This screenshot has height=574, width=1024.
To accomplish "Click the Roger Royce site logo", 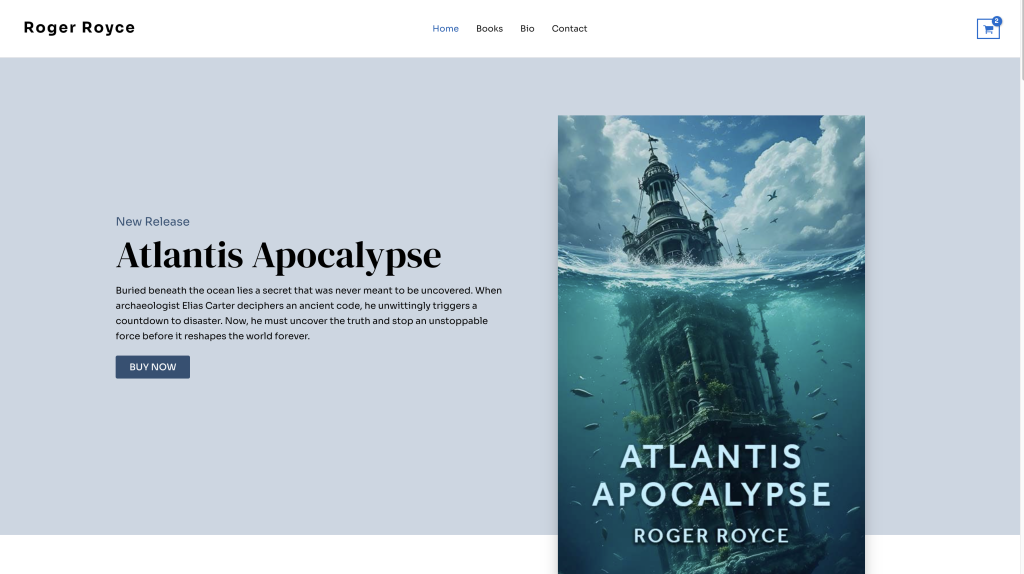I will (x=79, y=28).
